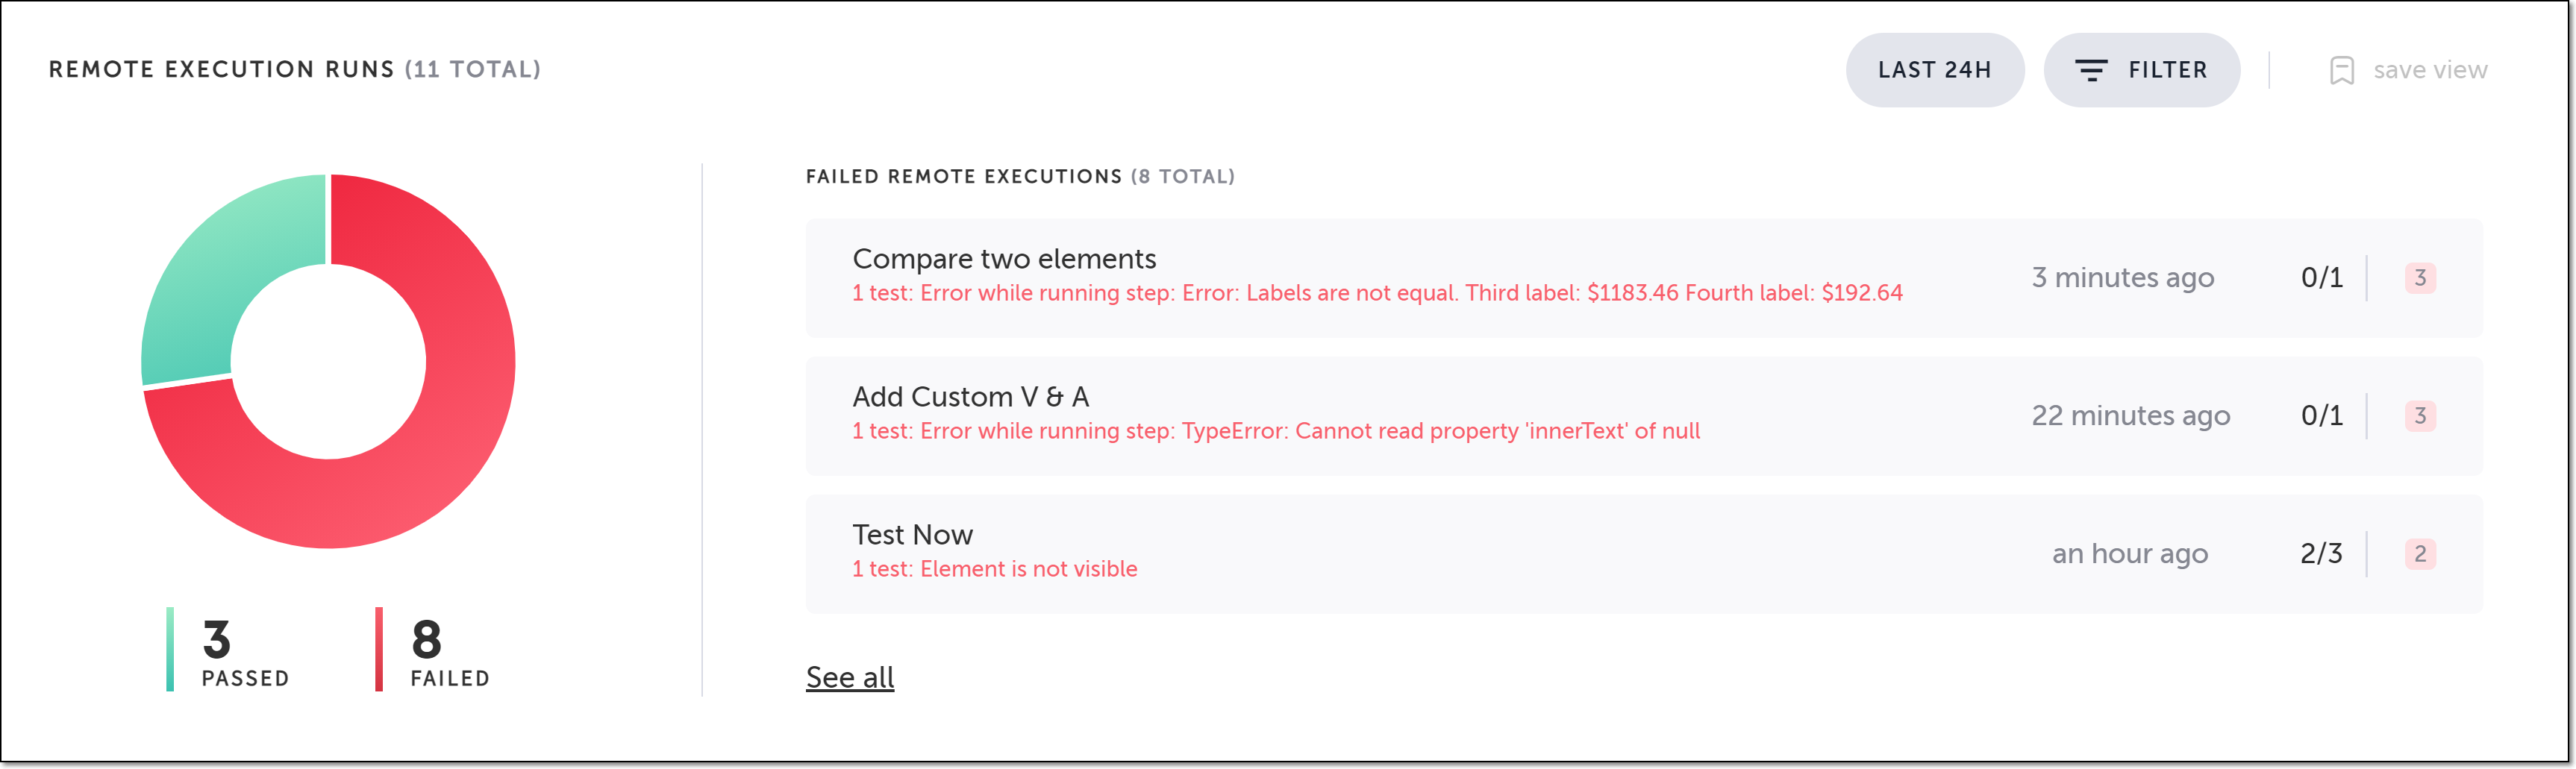This screenshot has width=2576, height=769.
Task: Click the badge on Compare two elements
Action: point(2419,278)
